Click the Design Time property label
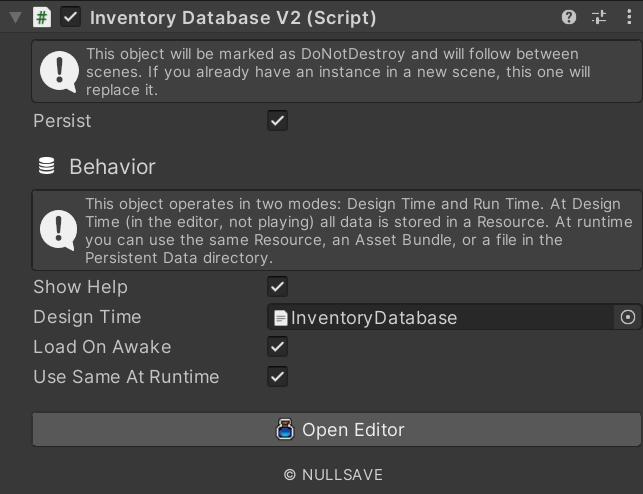 tap(87, 317)
